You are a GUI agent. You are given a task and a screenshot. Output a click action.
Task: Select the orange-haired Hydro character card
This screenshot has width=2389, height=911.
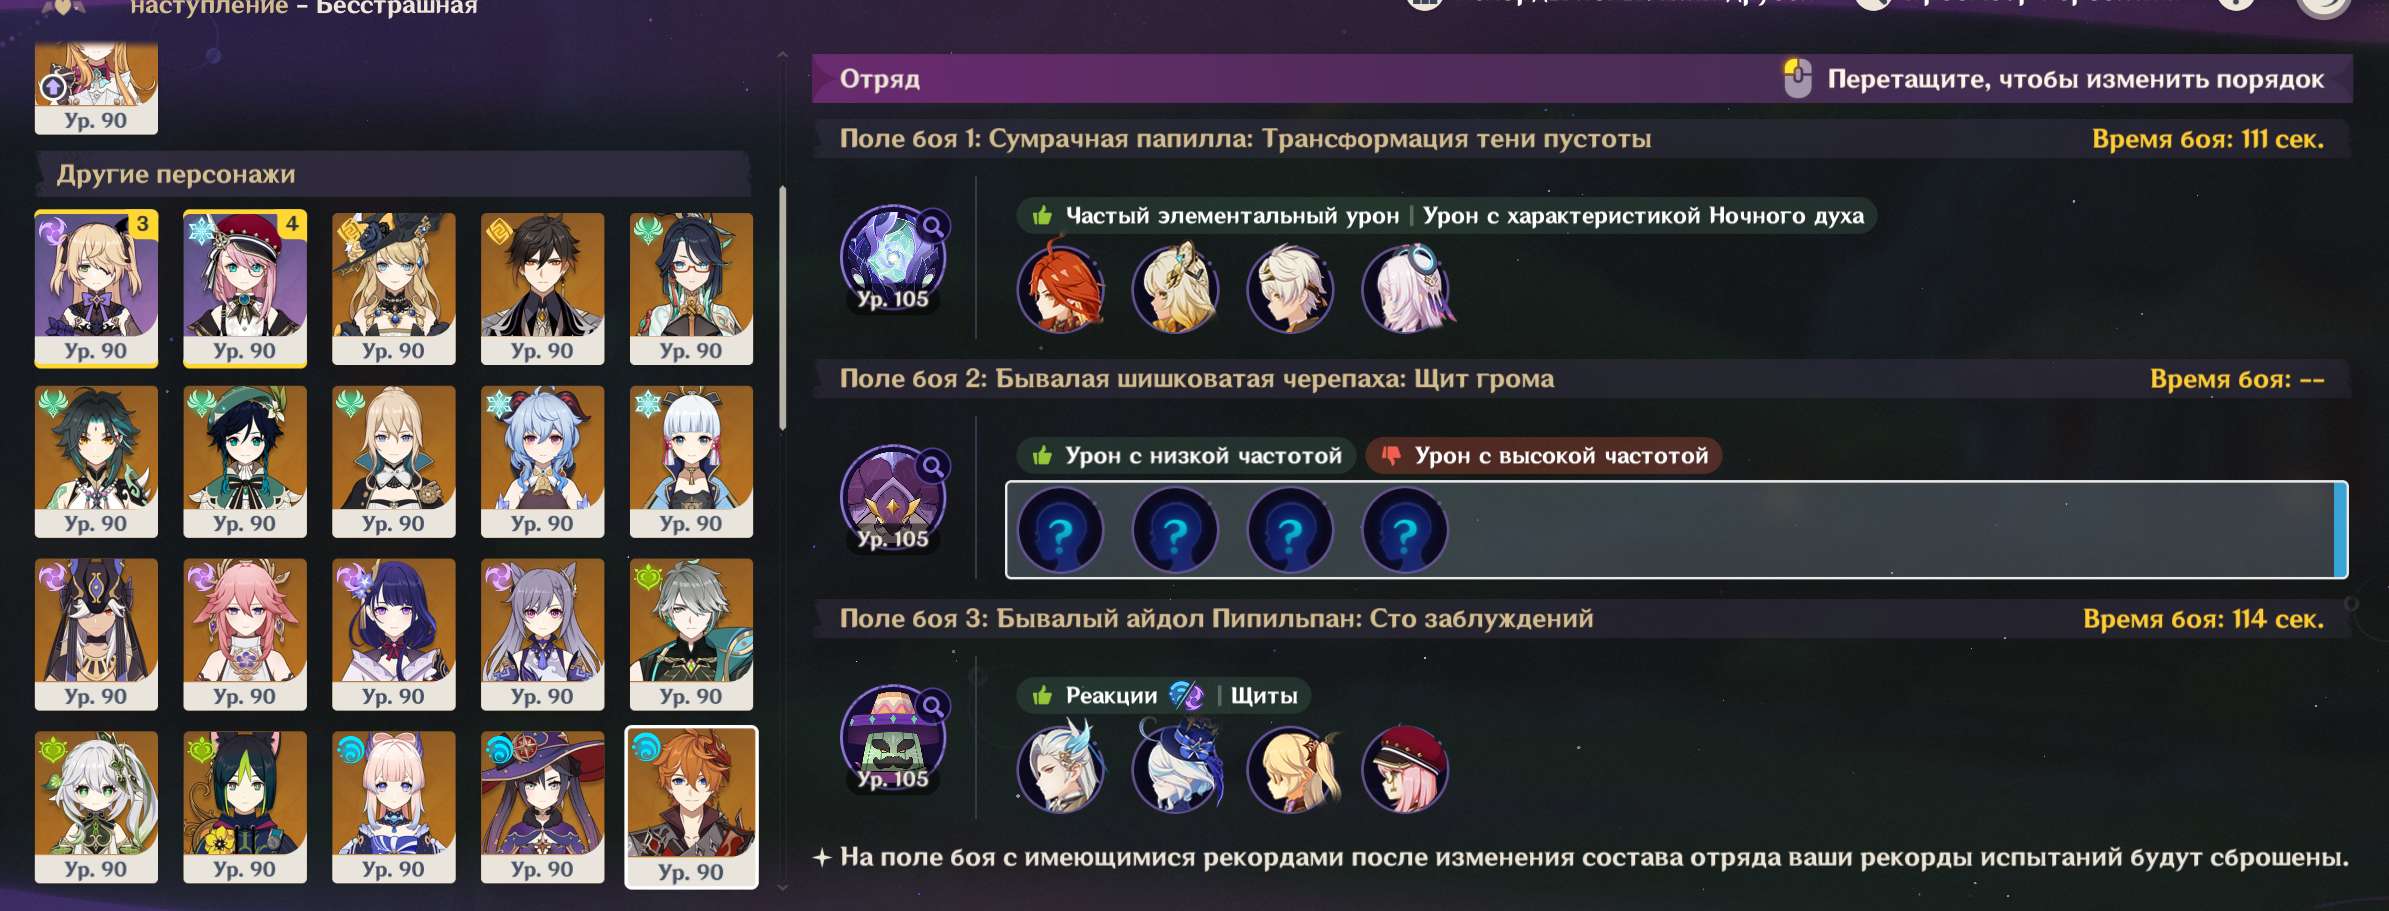[x=691, y=807]
